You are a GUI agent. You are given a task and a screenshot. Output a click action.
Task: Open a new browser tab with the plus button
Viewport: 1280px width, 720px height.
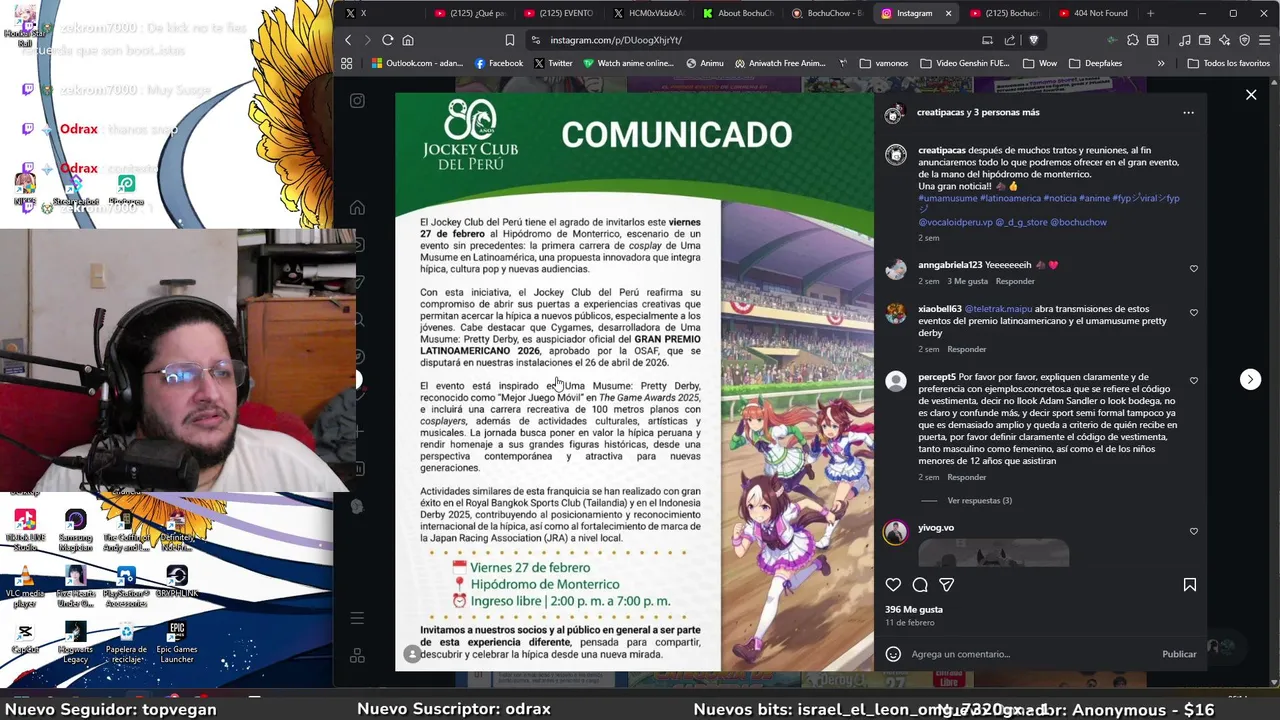point(1150,13)
